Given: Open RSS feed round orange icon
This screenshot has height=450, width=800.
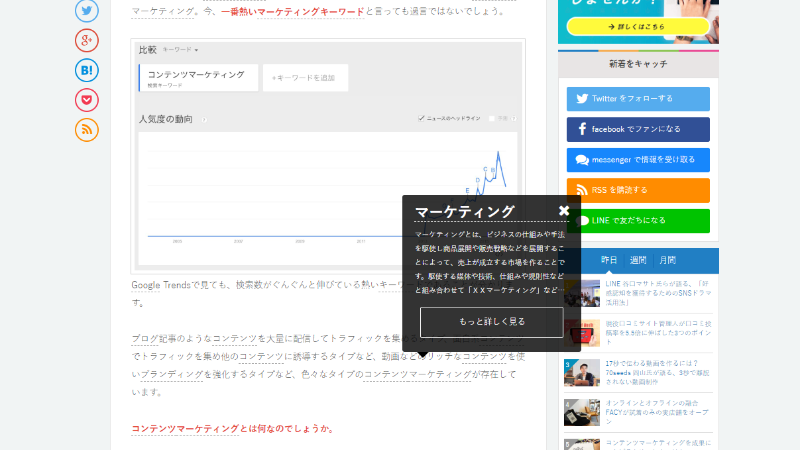Looking at the screenshot, I should click(x=87, y=130).
